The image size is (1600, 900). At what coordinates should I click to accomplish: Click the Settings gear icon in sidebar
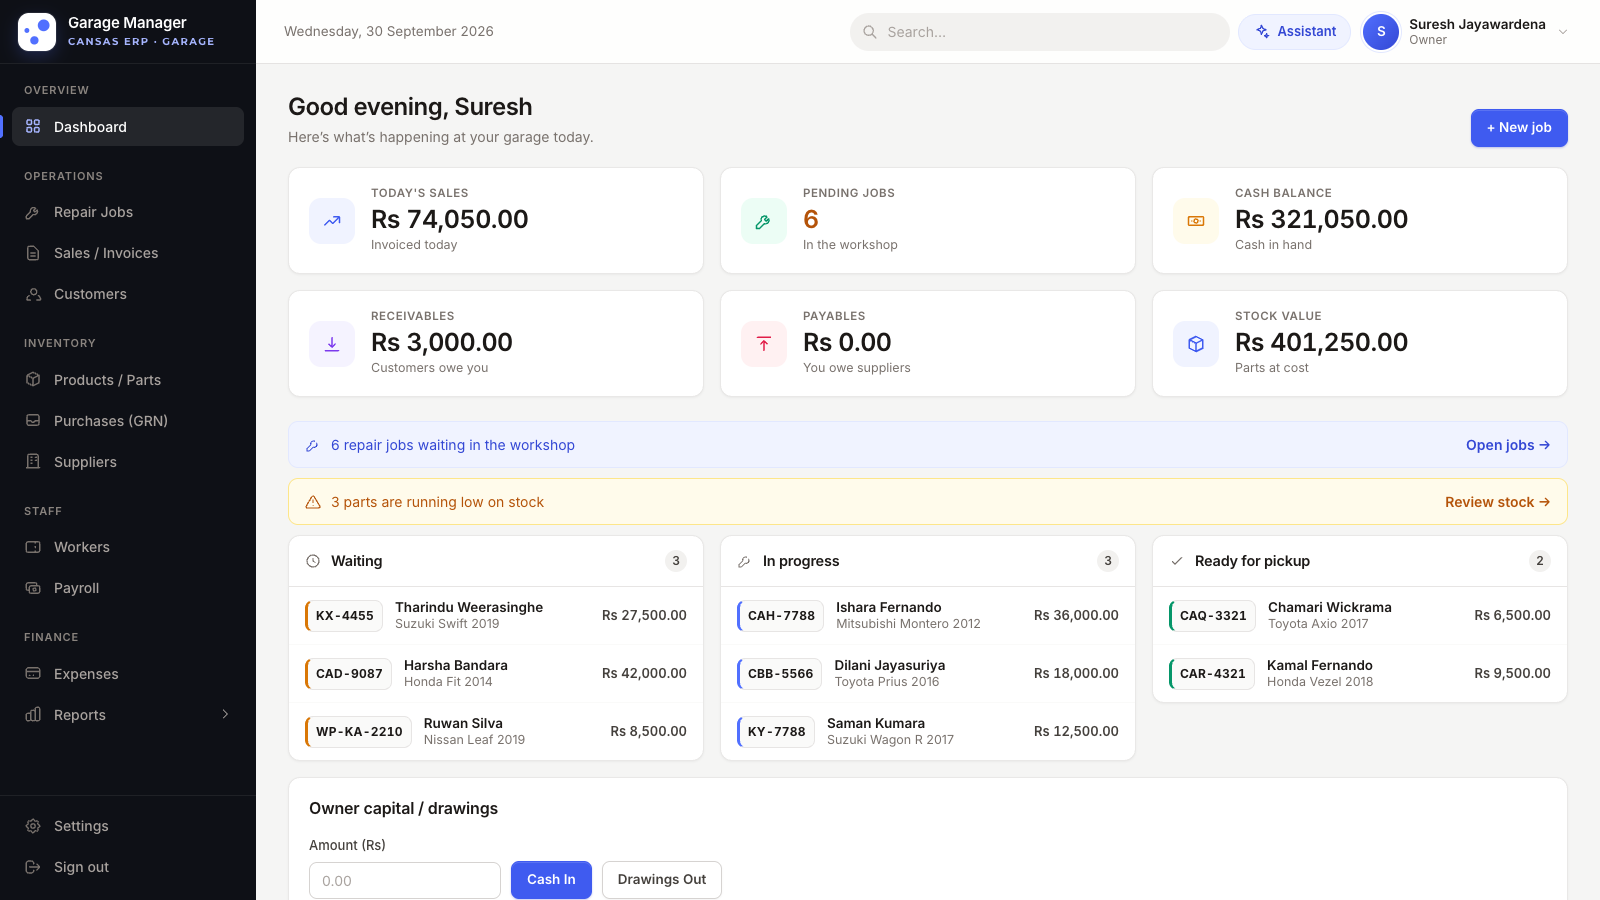33,826
